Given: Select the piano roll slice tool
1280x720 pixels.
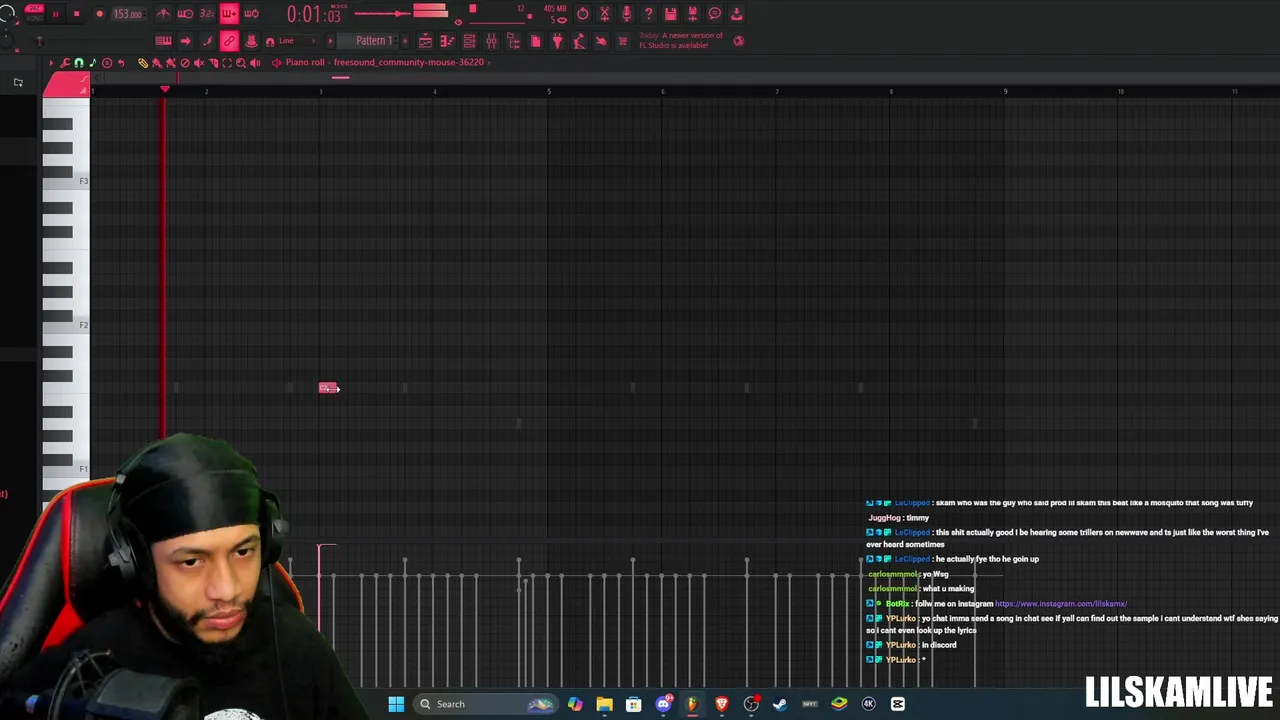Looking at the screenshot, I should tap(213, 62).
